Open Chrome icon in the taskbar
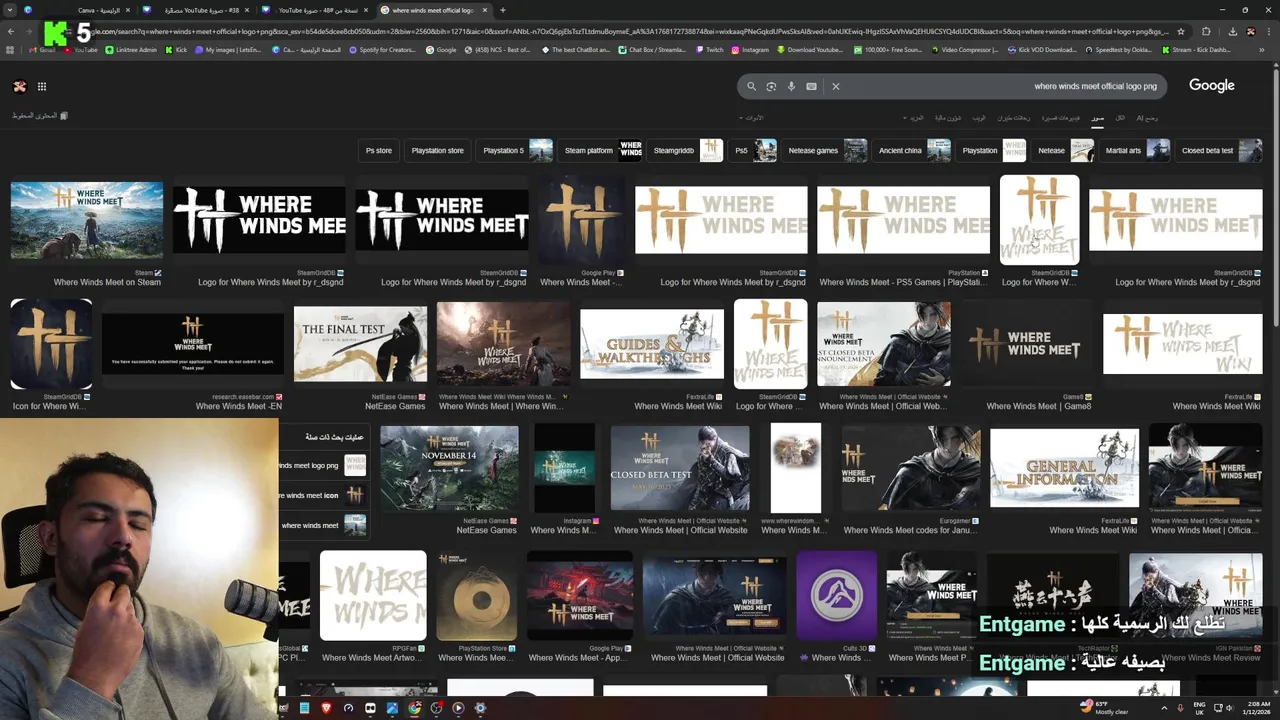1280x720 pixels. pos(414,708)
